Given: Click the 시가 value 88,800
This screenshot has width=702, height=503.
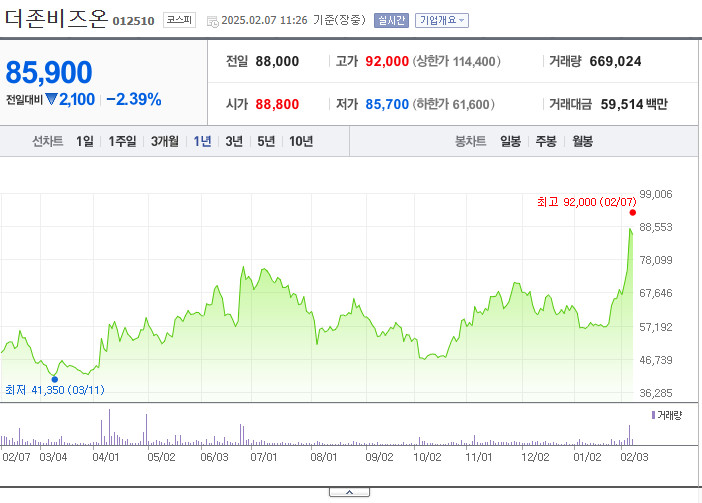Looking at the screenshot, I should [277, 104].
